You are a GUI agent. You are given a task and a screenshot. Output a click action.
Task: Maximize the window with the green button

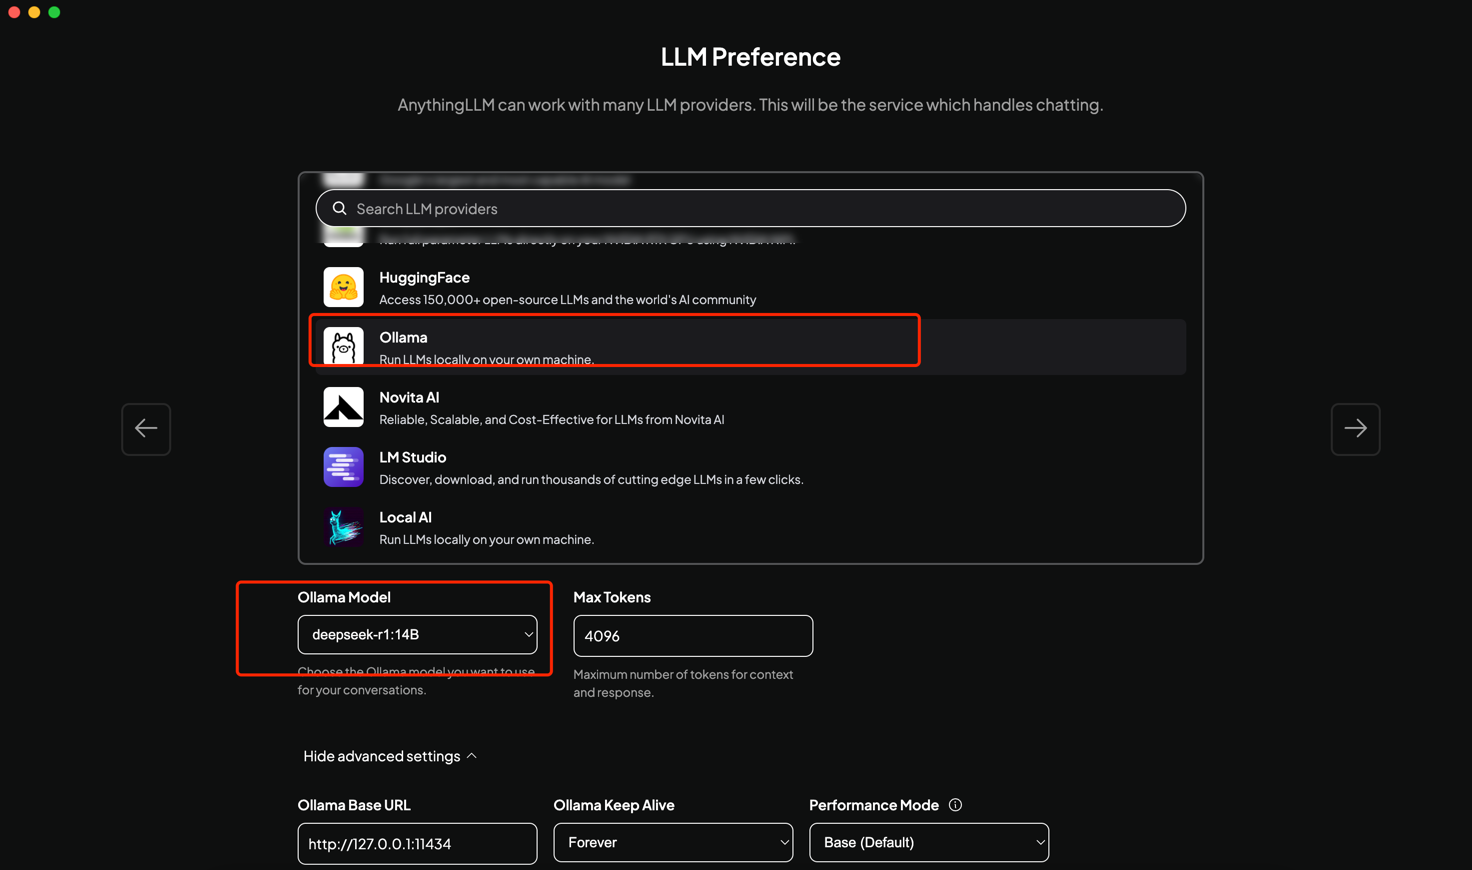[x=54, y=12]
